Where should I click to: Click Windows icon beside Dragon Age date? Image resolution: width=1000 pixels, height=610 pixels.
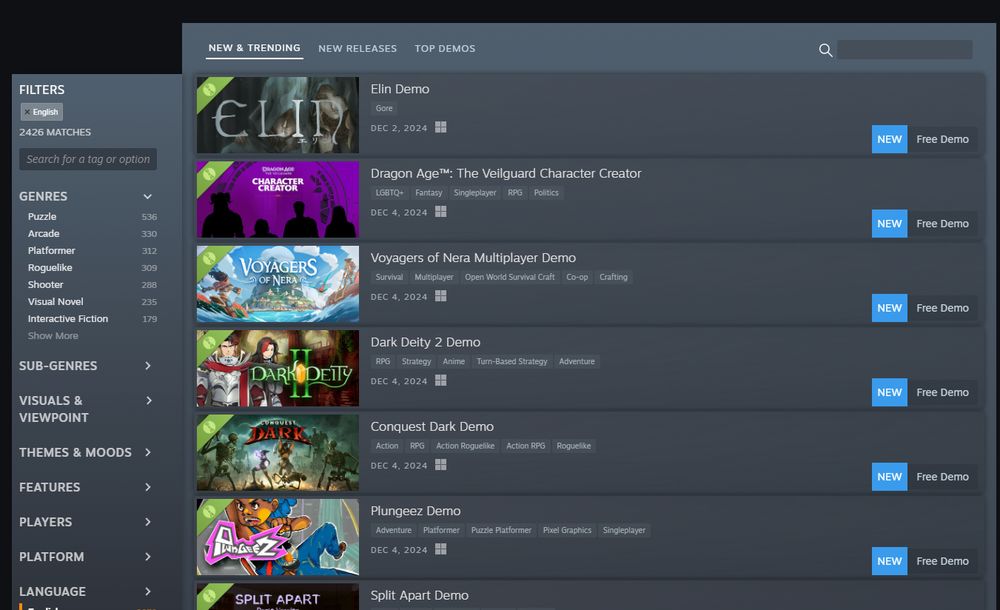pyautogui.click(x=441, y=211)
